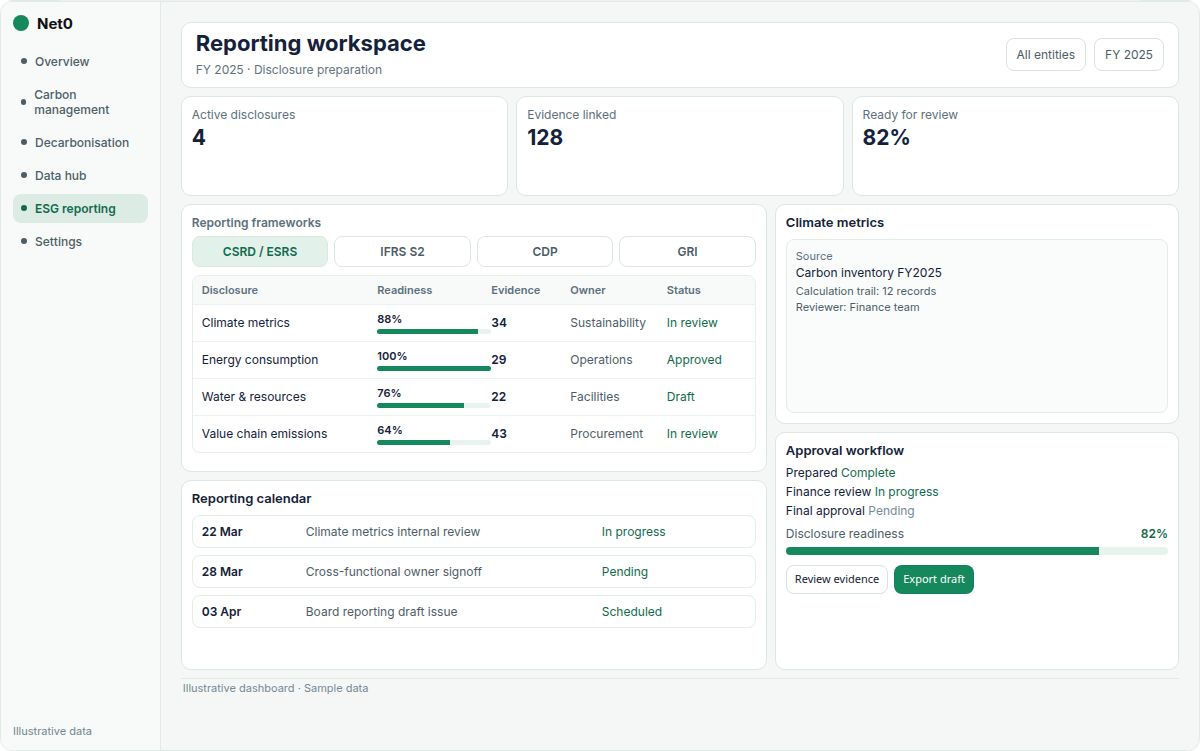Image resolution: width=1200 pixels, height=751 pixels.
Task: Select the Energy consumption disclosure row
Action: click(474, 360)
